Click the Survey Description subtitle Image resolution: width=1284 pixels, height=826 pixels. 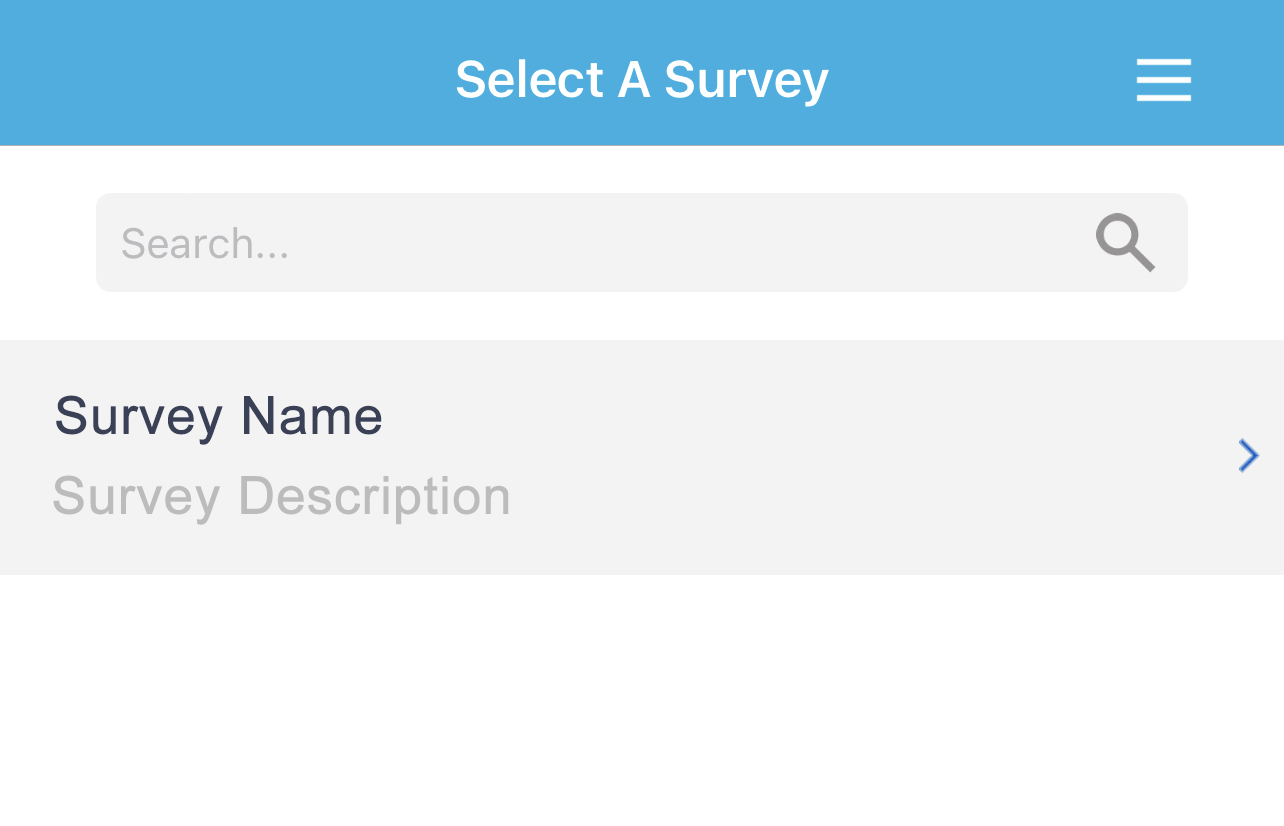coord(281,496)
